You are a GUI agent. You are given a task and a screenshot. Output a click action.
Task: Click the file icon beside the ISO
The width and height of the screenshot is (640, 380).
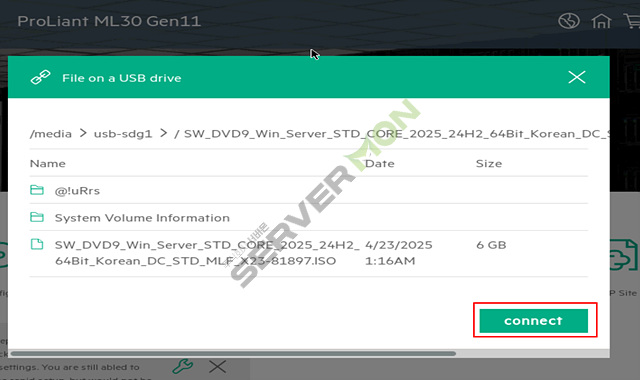37,244
